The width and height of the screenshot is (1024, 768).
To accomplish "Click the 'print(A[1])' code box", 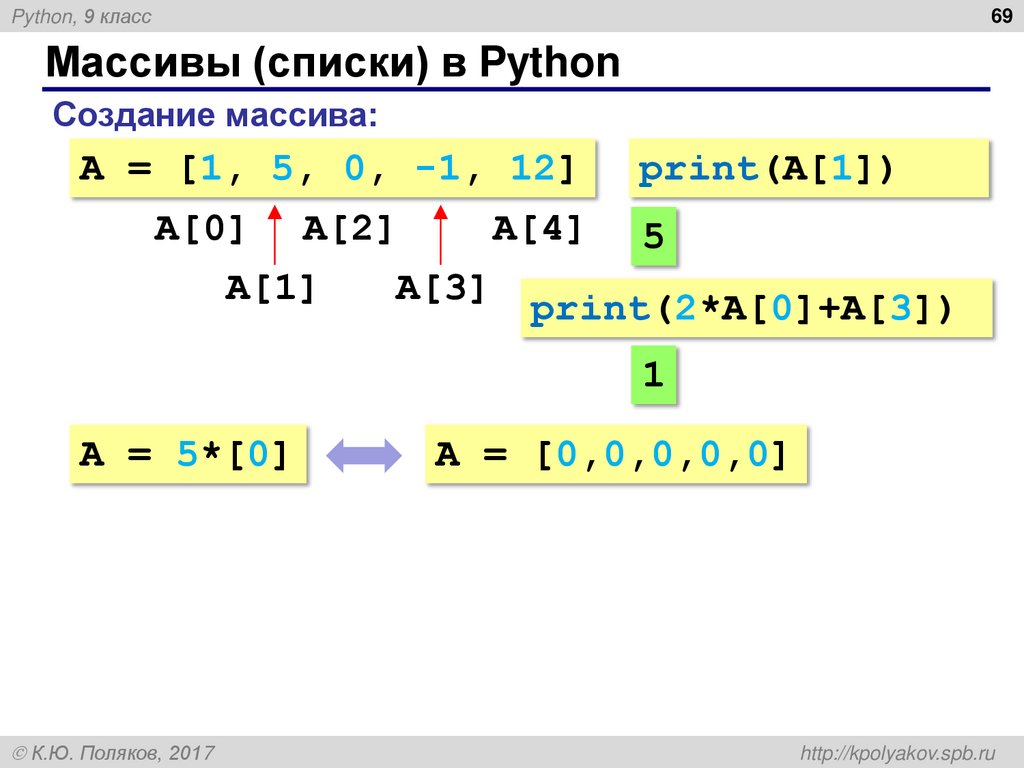I will (x=809, y=168).
